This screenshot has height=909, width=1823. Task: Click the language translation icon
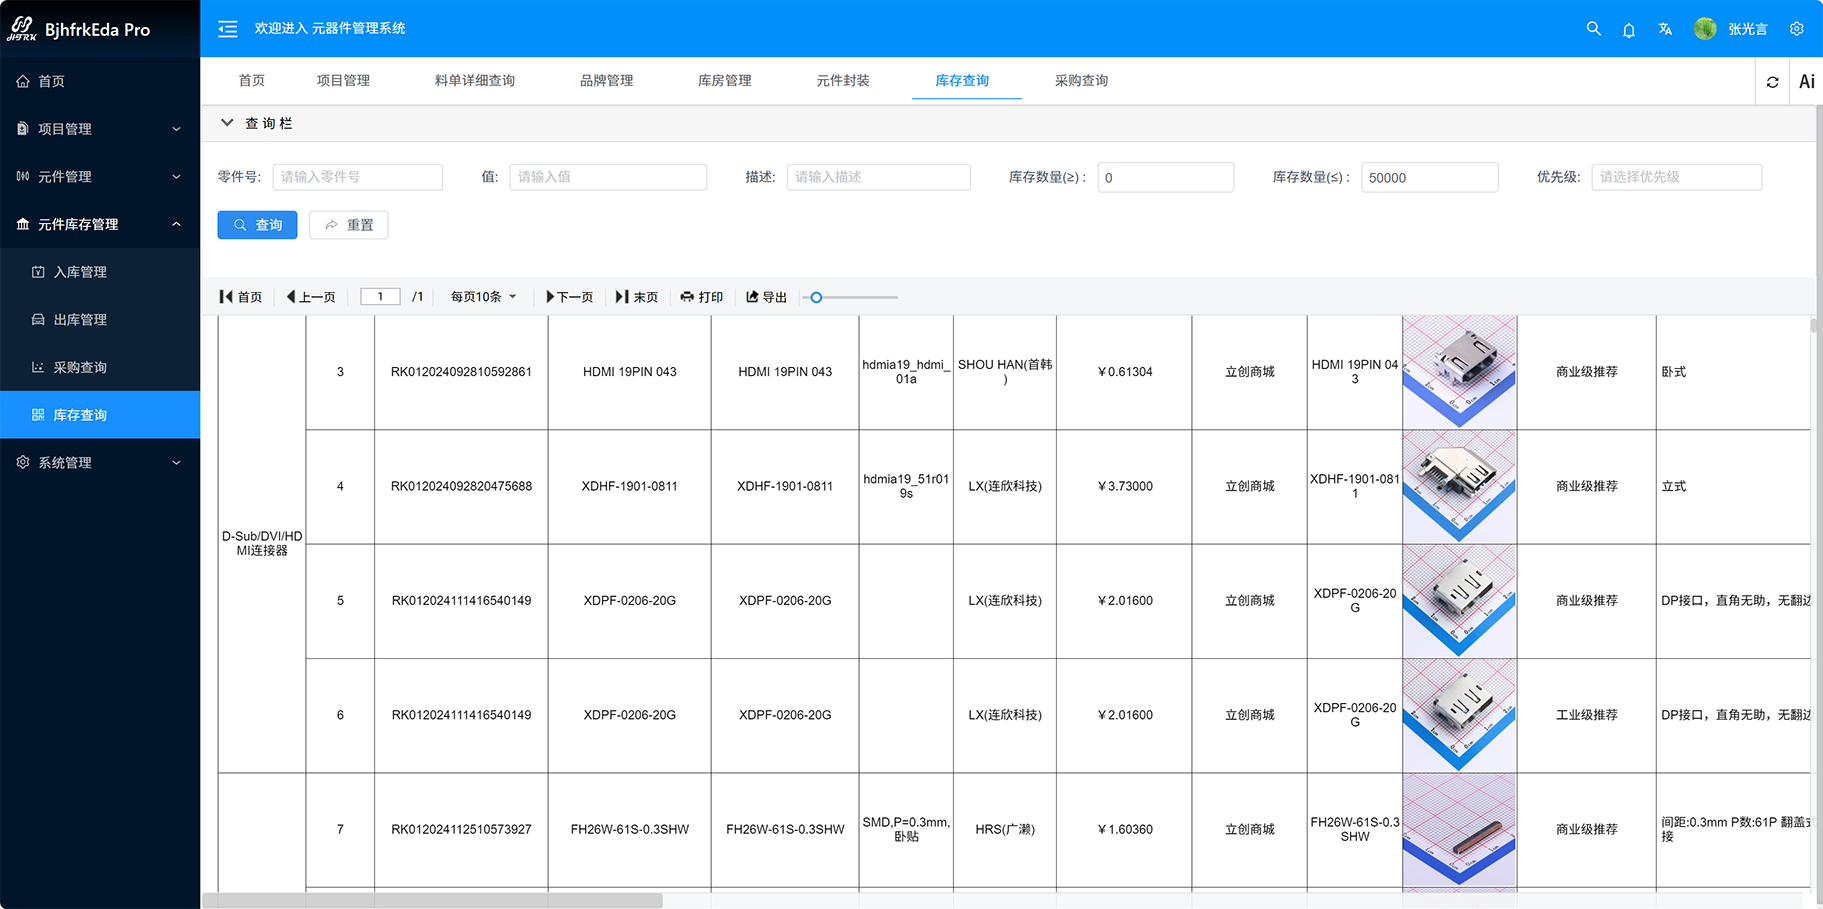pyautogui.click(x=1665, y=29)
